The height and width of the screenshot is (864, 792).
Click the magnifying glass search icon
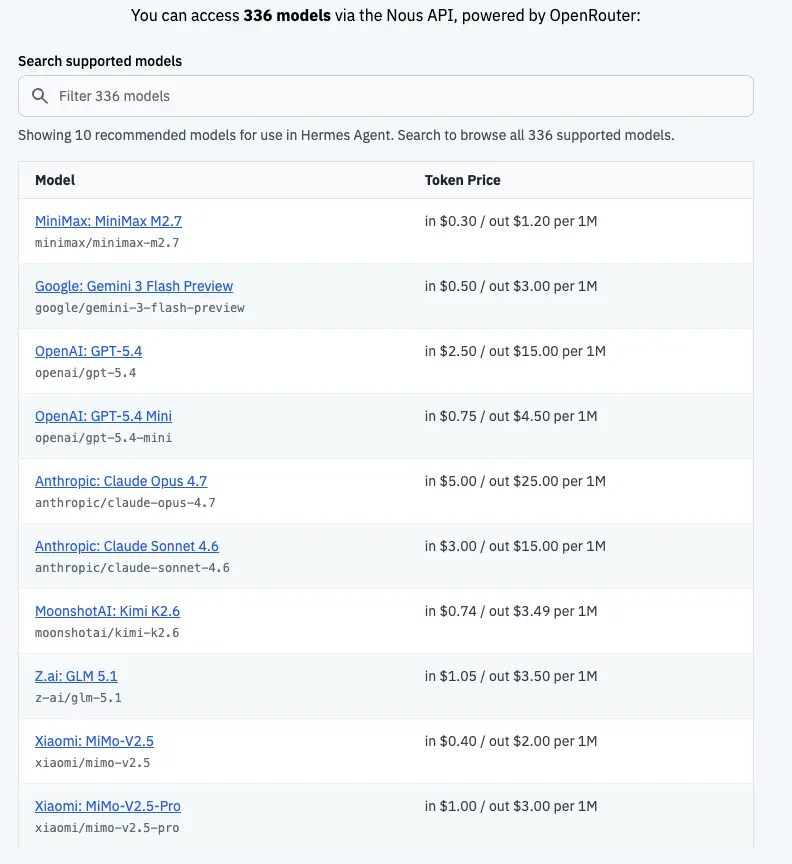click(40, 96)
